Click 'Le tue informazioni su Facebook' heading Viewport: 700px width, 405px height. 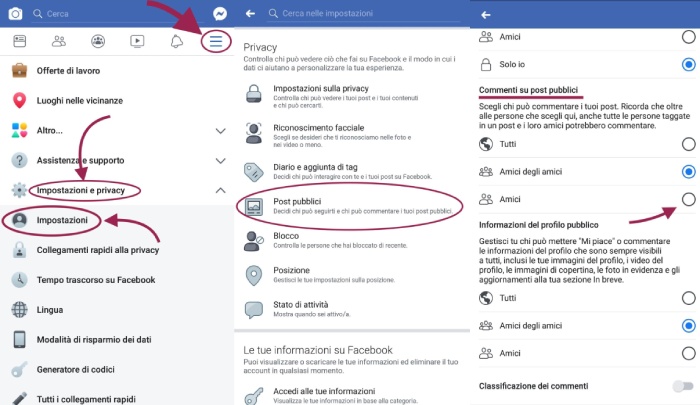(318, 350)
